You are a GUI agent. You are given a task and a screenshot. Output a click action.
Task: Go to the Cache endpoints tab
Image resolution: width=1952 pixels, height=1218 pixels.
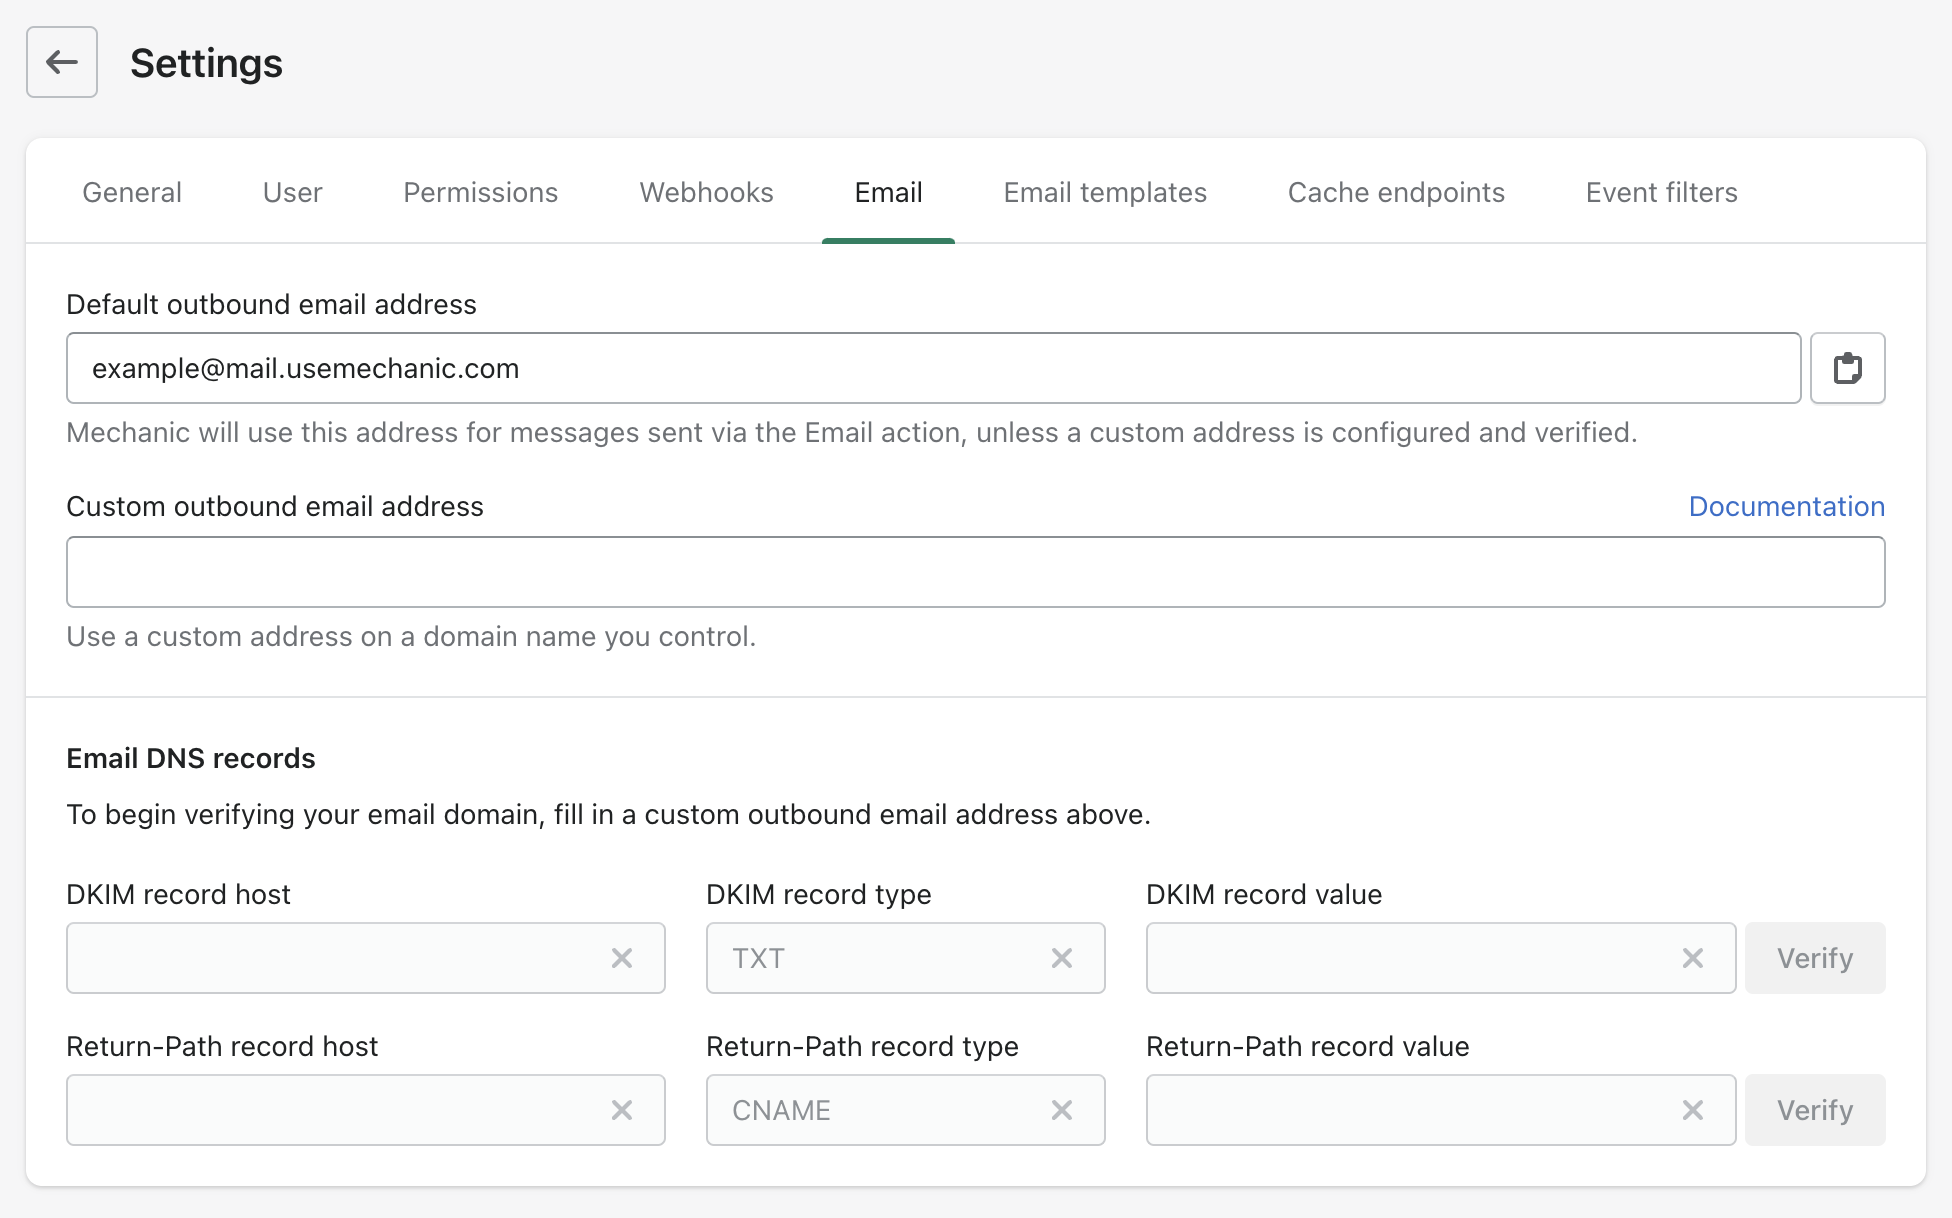[1396, 192]
